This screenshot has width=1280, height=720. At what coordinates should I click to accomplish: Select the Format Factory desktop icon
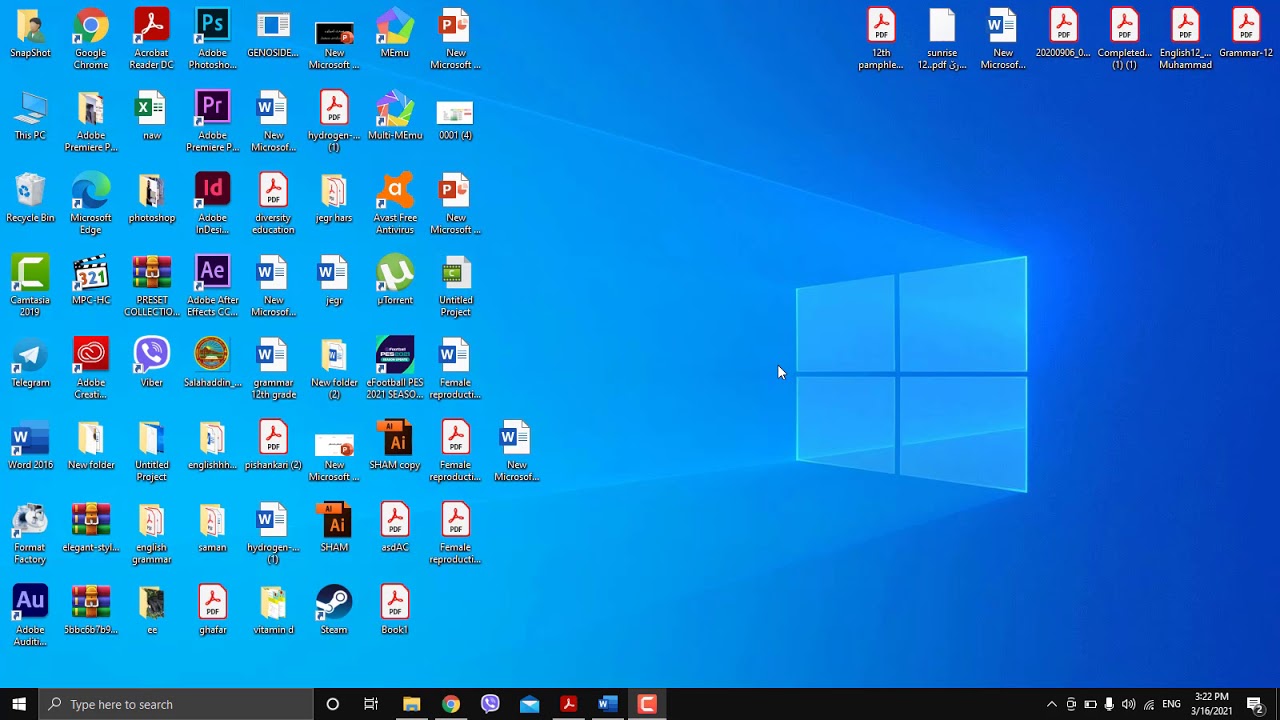(30, 534)
